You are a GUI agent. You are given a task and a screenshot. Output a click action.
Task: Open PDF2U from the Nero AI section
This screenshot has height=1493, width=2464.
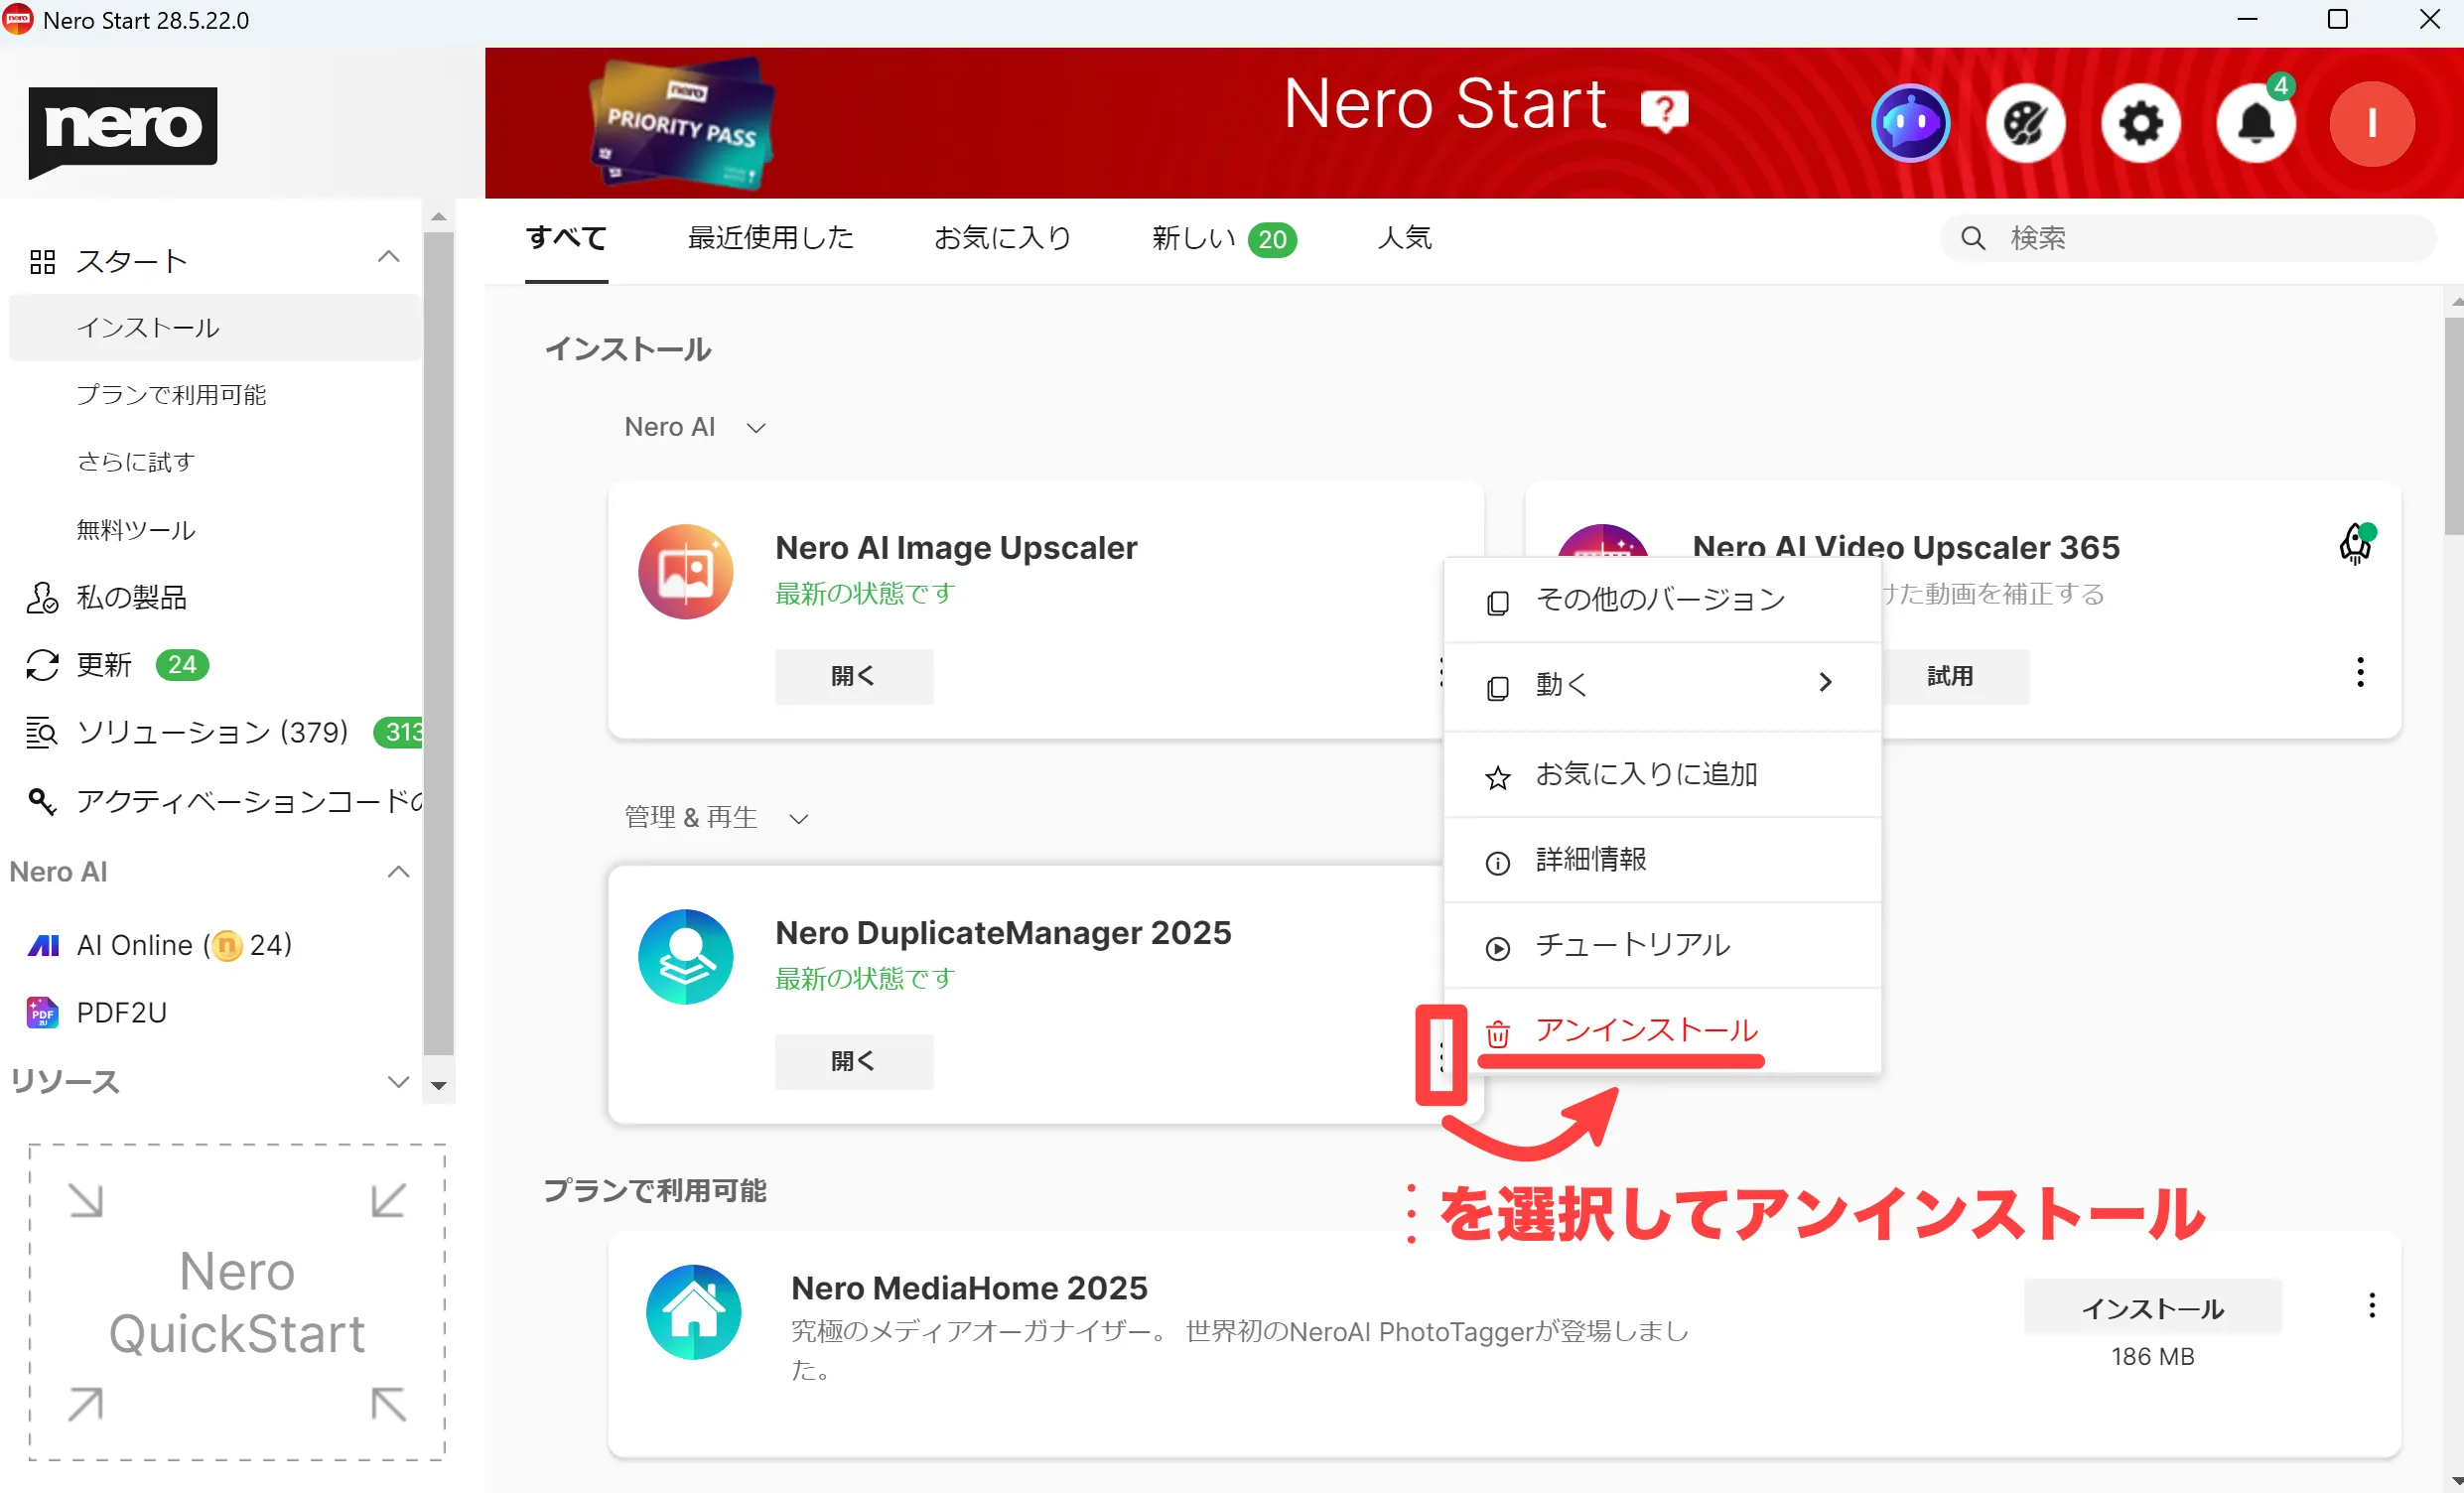(122, 1012)
